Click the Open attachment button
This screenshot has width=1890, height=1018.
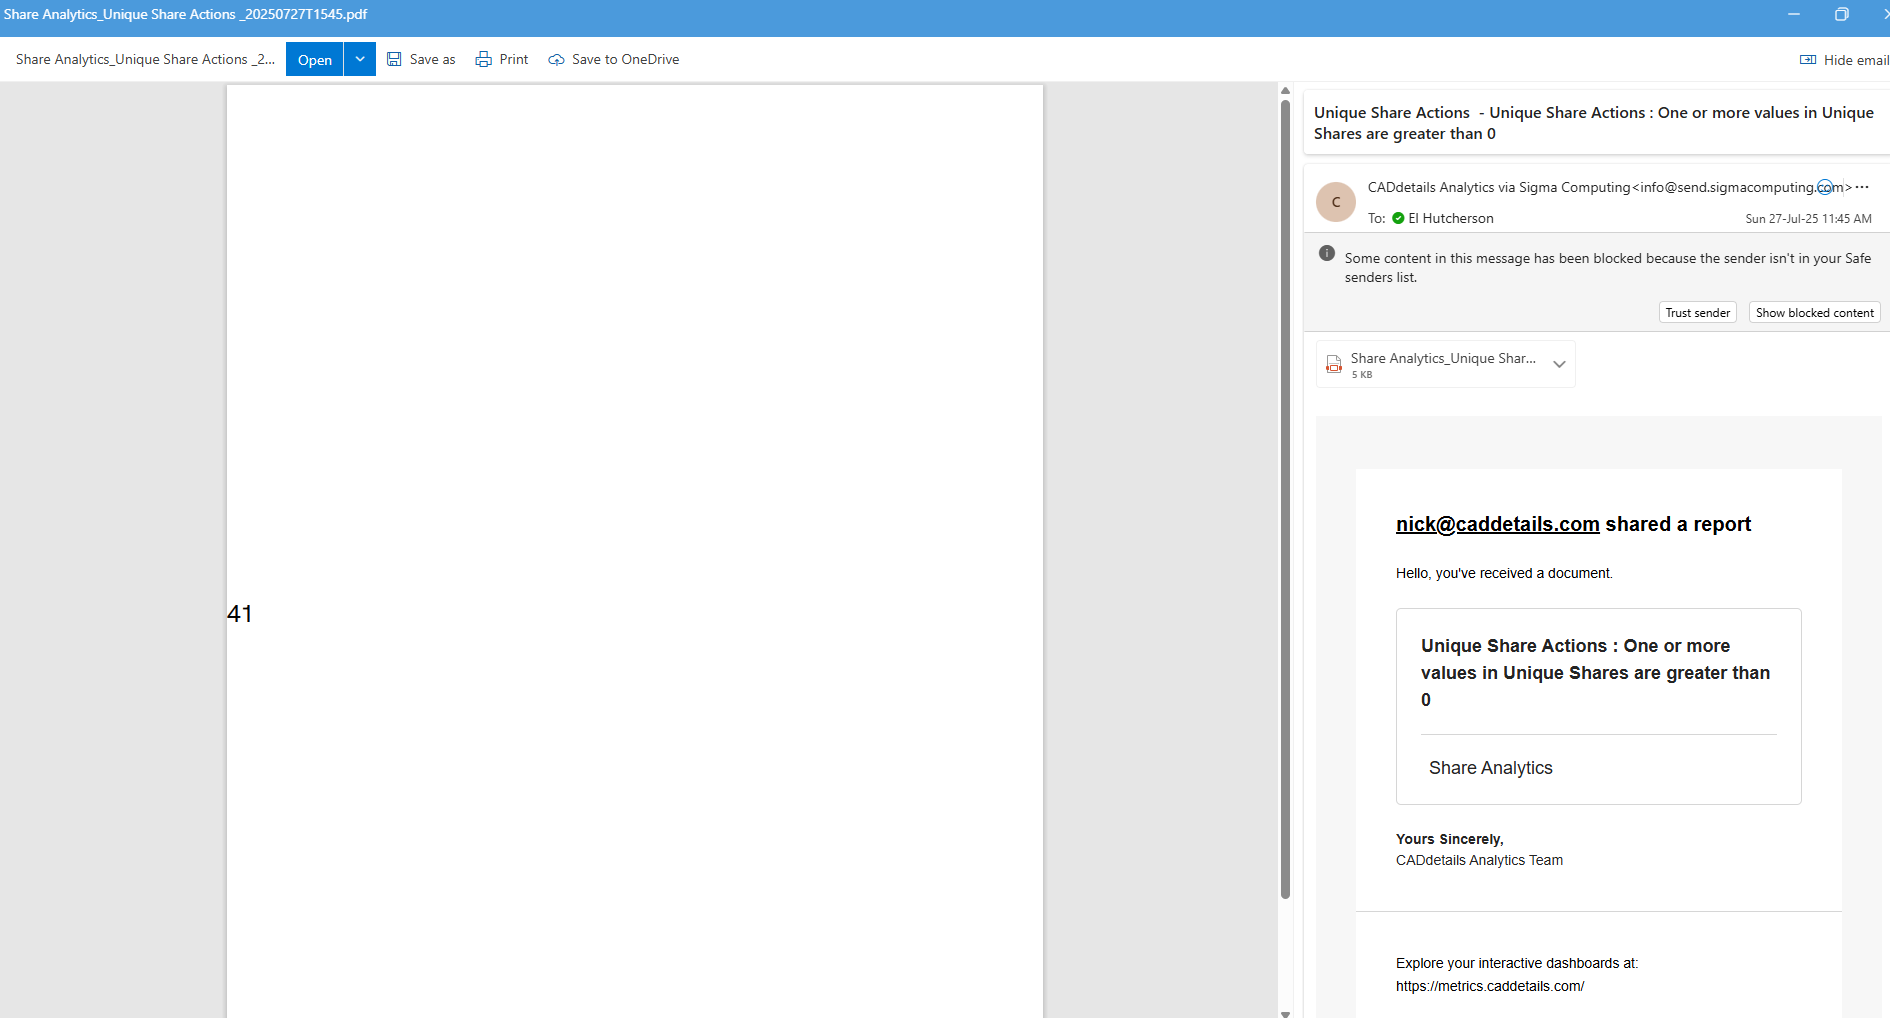coord(315,59)
